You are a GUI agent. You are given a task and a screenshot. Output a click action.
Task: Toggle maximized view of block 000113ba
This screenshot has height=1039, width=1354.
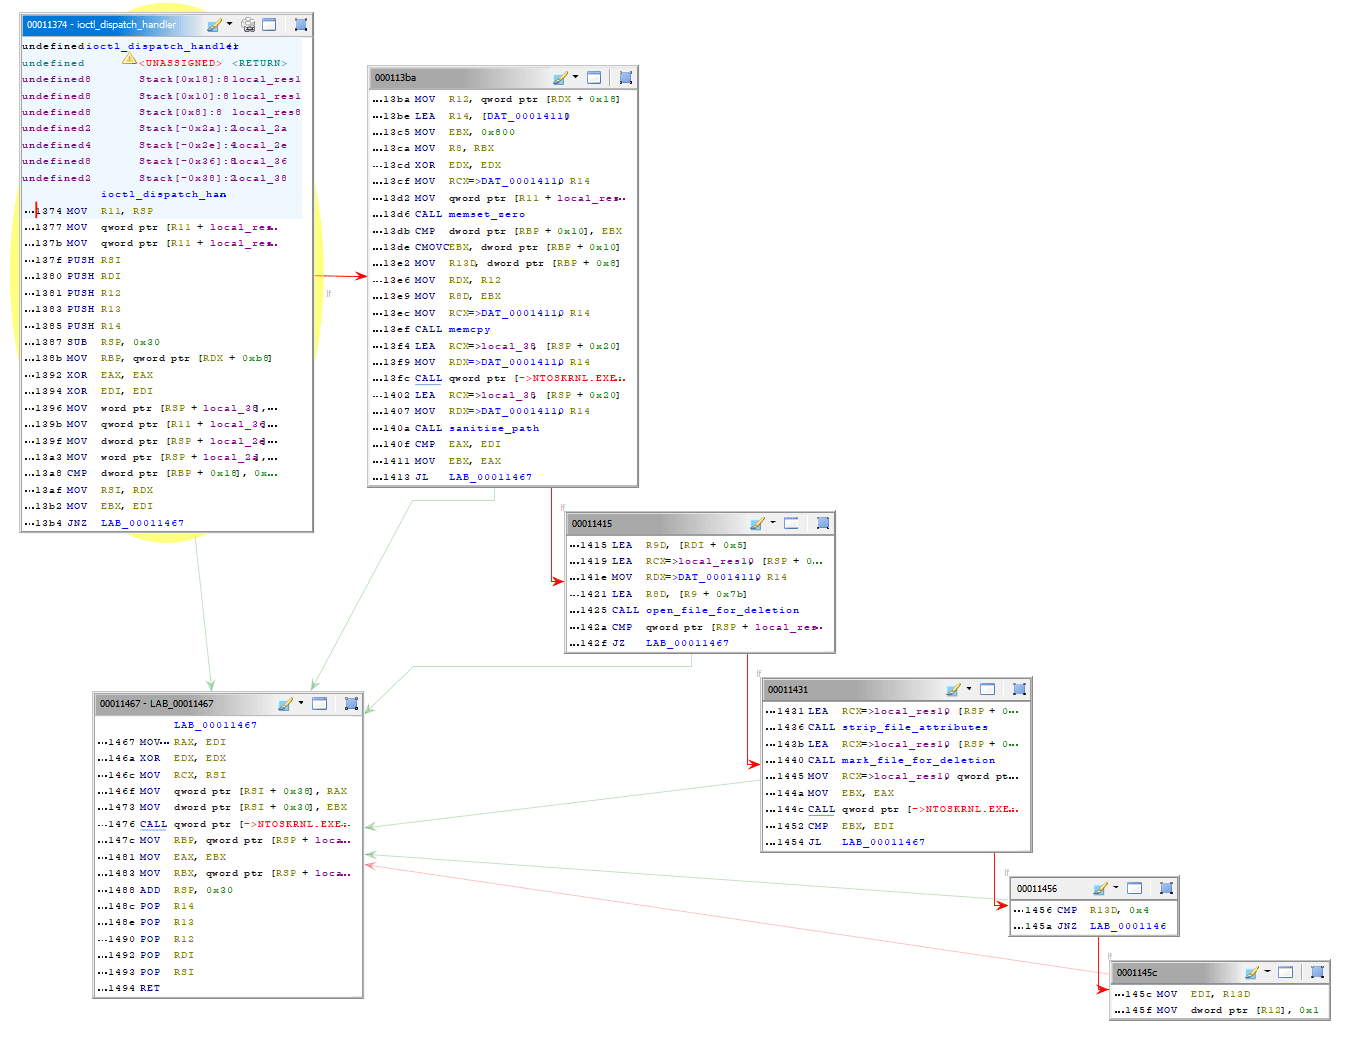tap(593, 77)
